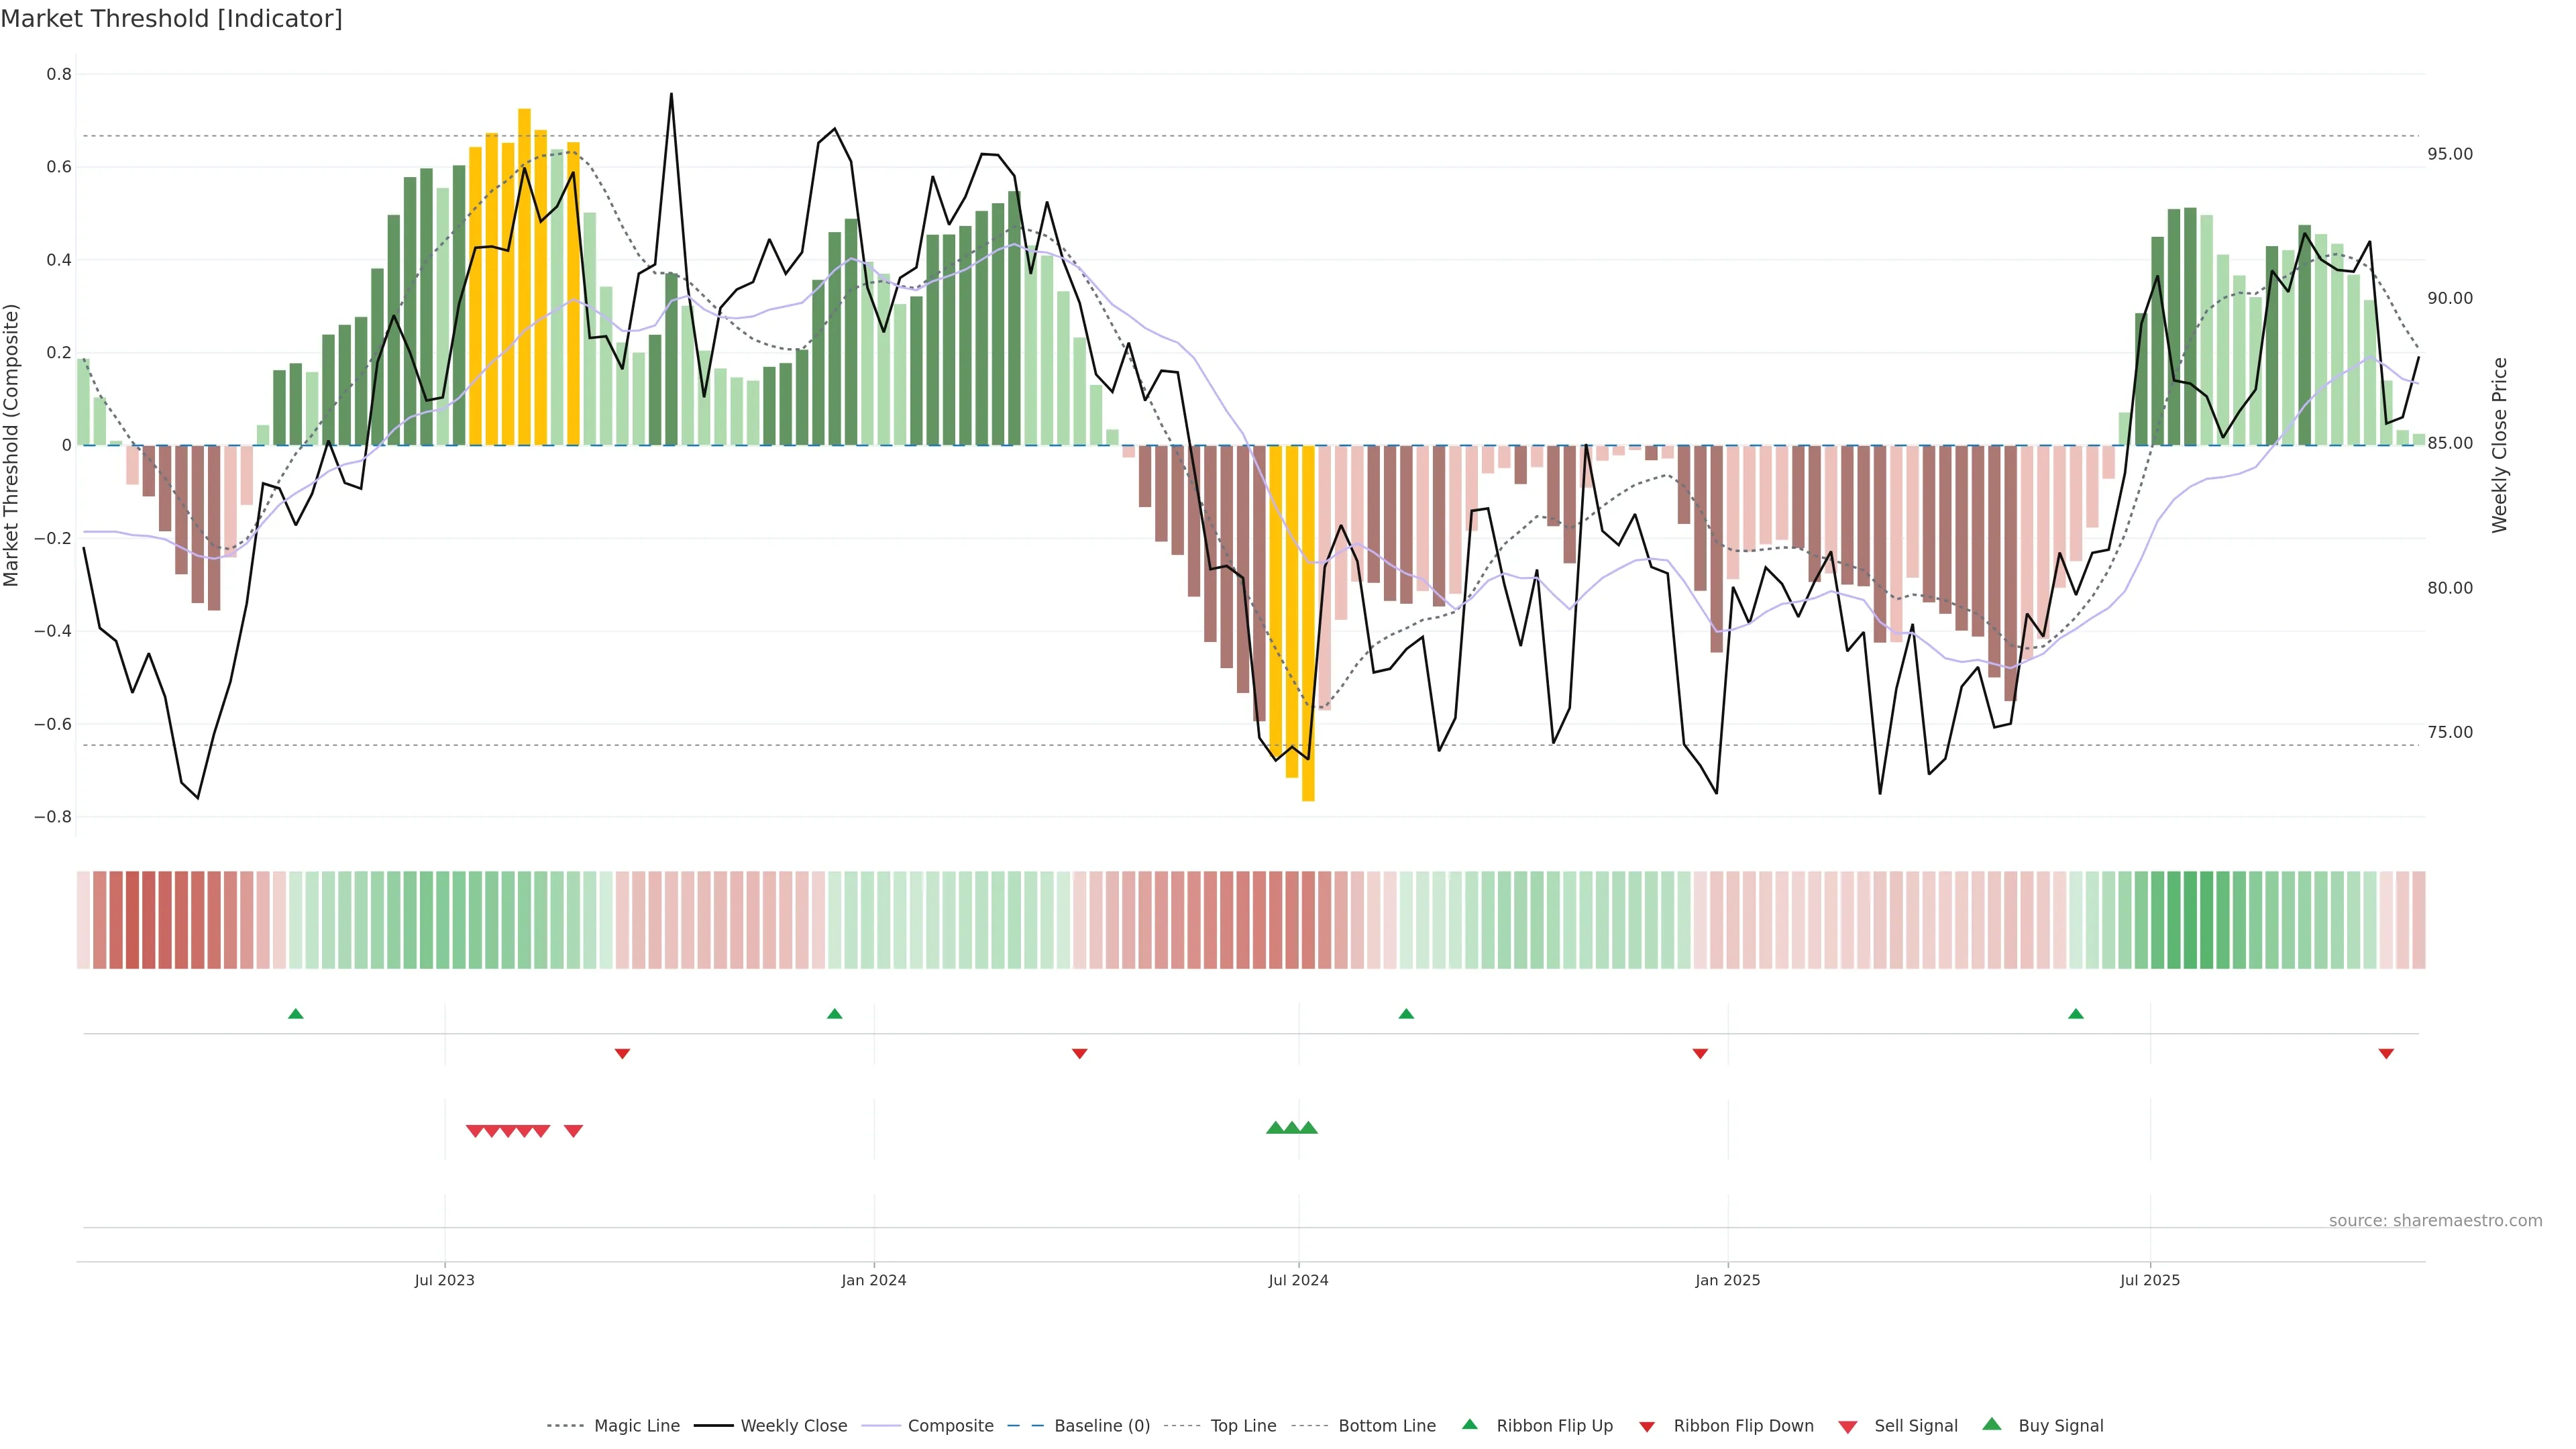This screenshot has height=1449, width=2576.
Task: Click the Jul 2024 x-axis label
Action: click(1298, 1280)
